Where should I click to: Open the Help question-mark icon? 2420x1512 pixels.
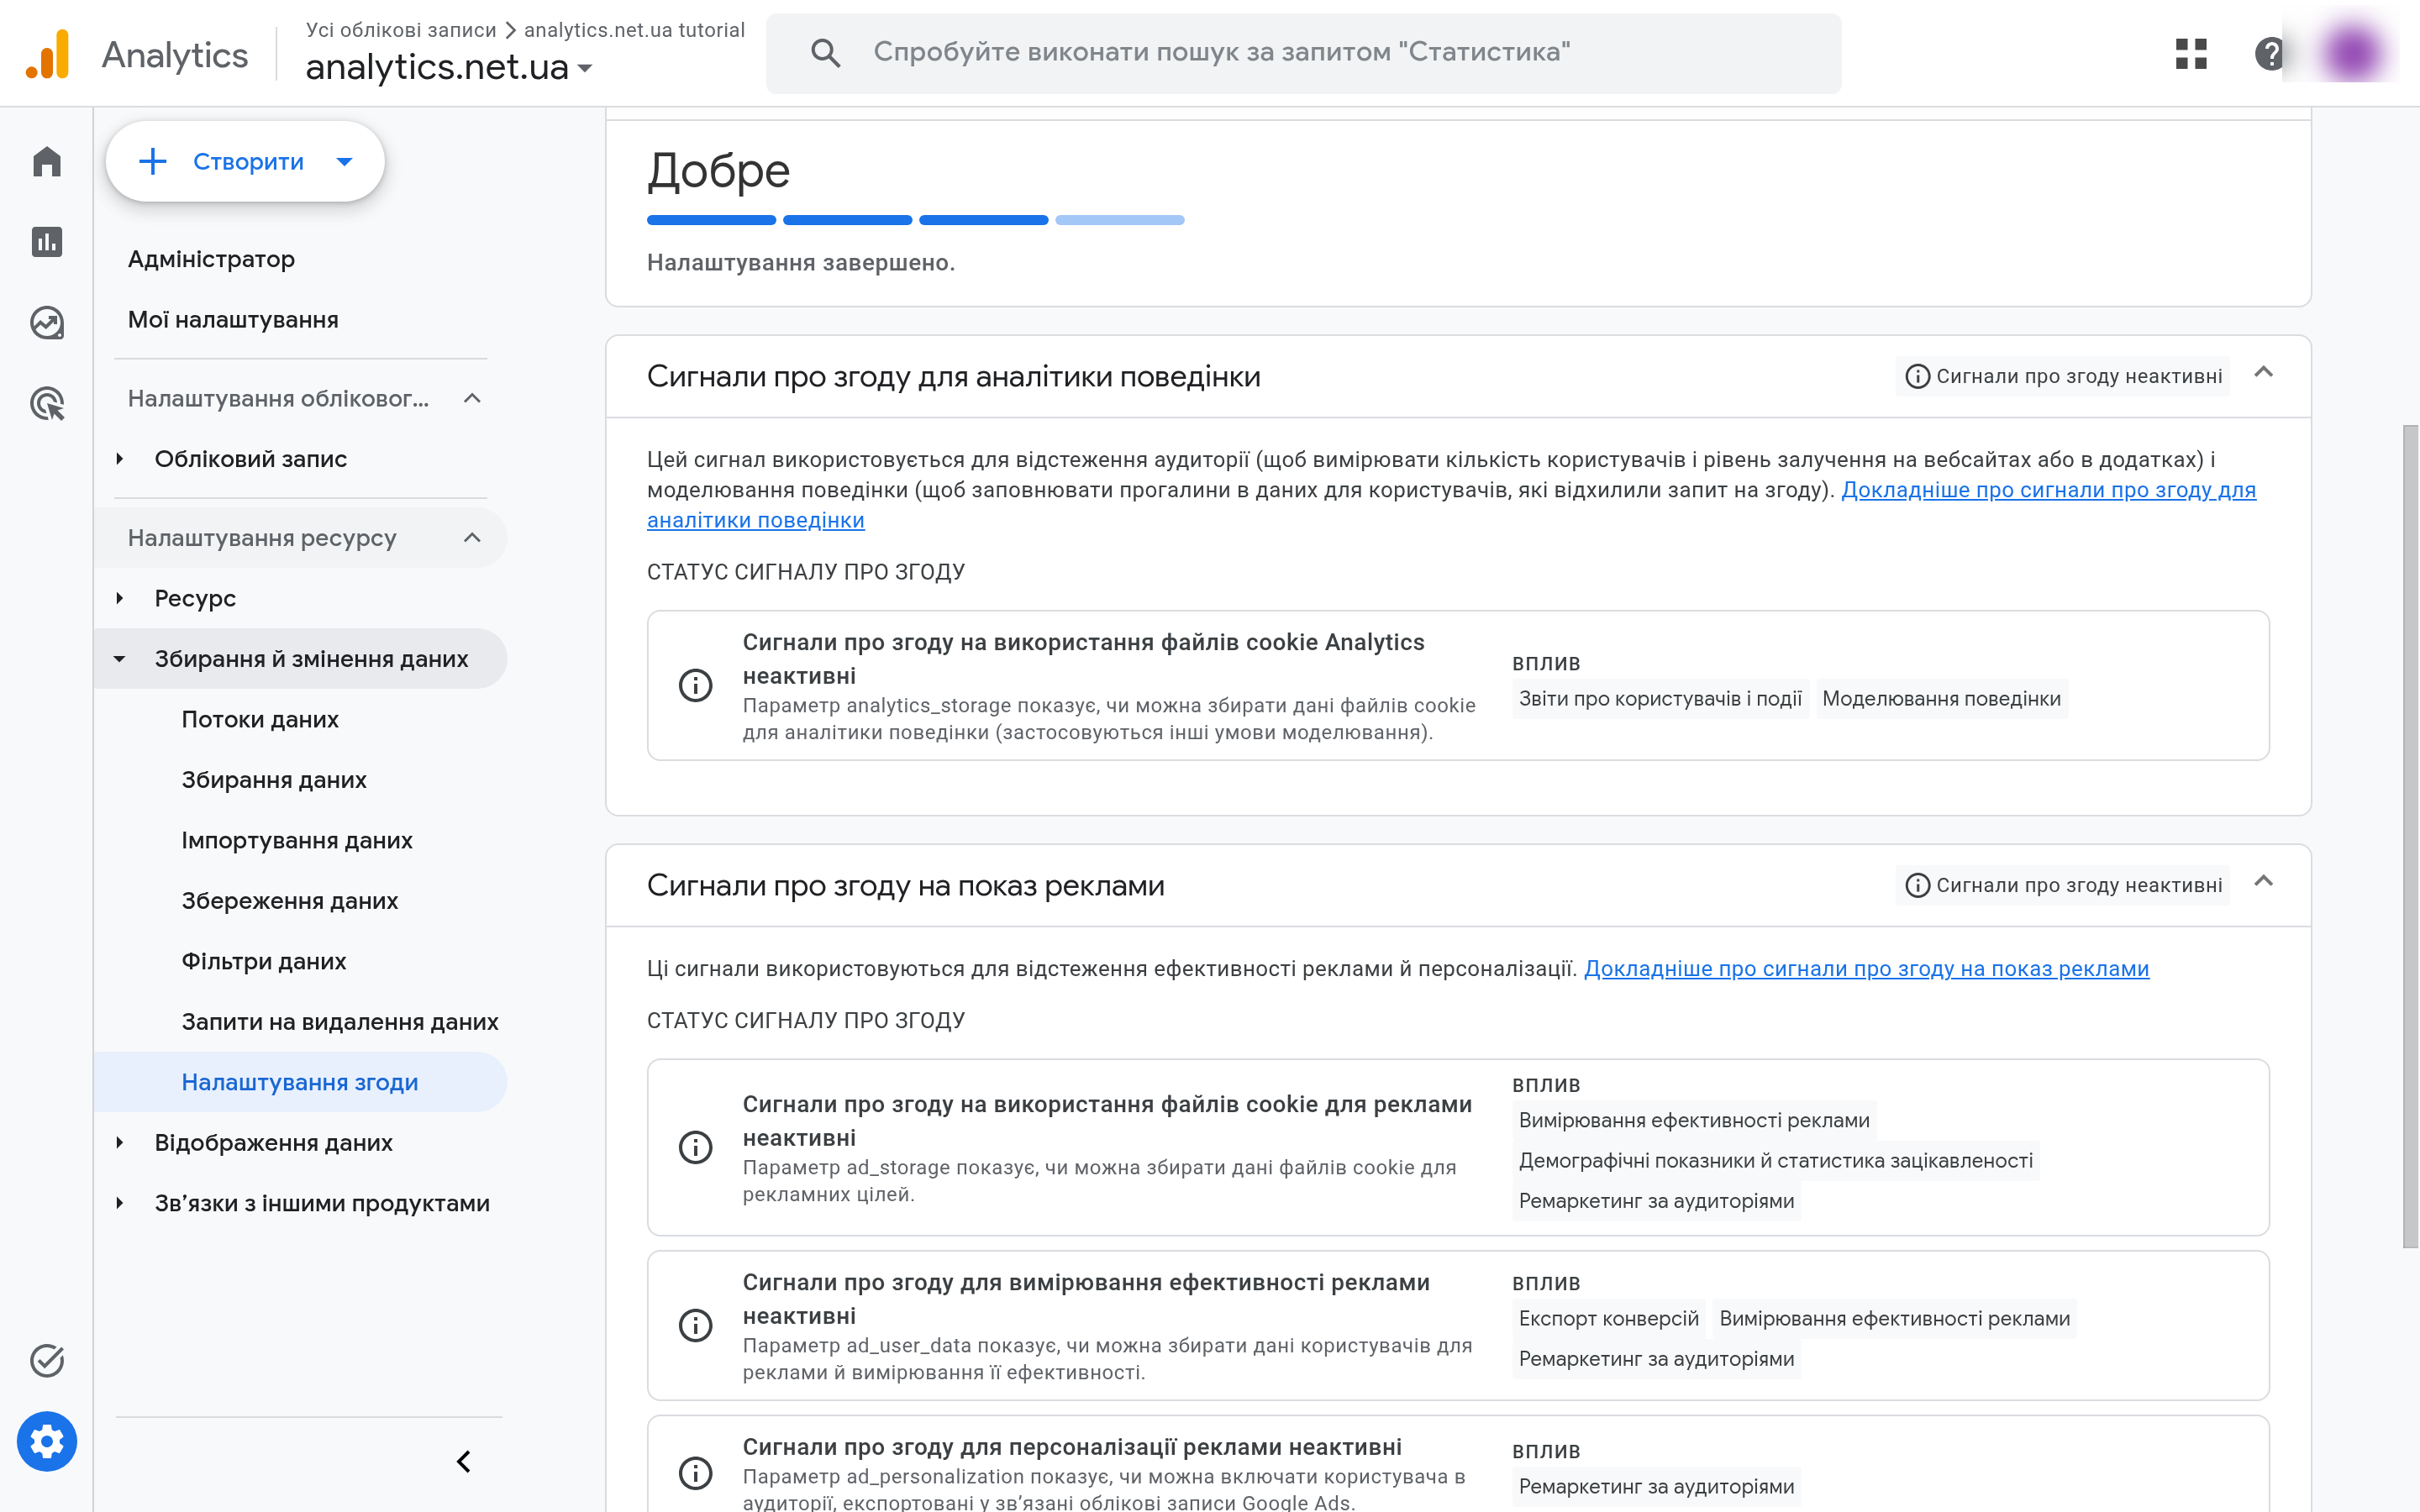tap(2270, 53)
